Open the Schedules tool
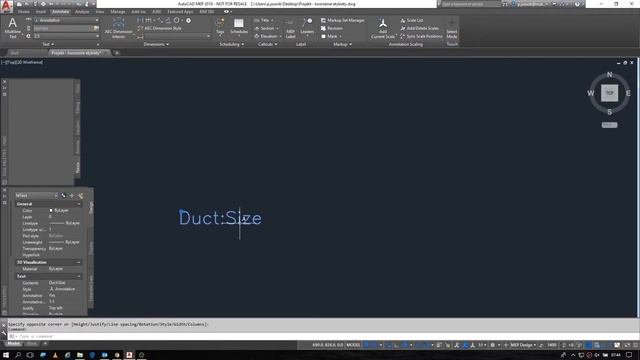The image size is (640, 360). click(239, 27)
